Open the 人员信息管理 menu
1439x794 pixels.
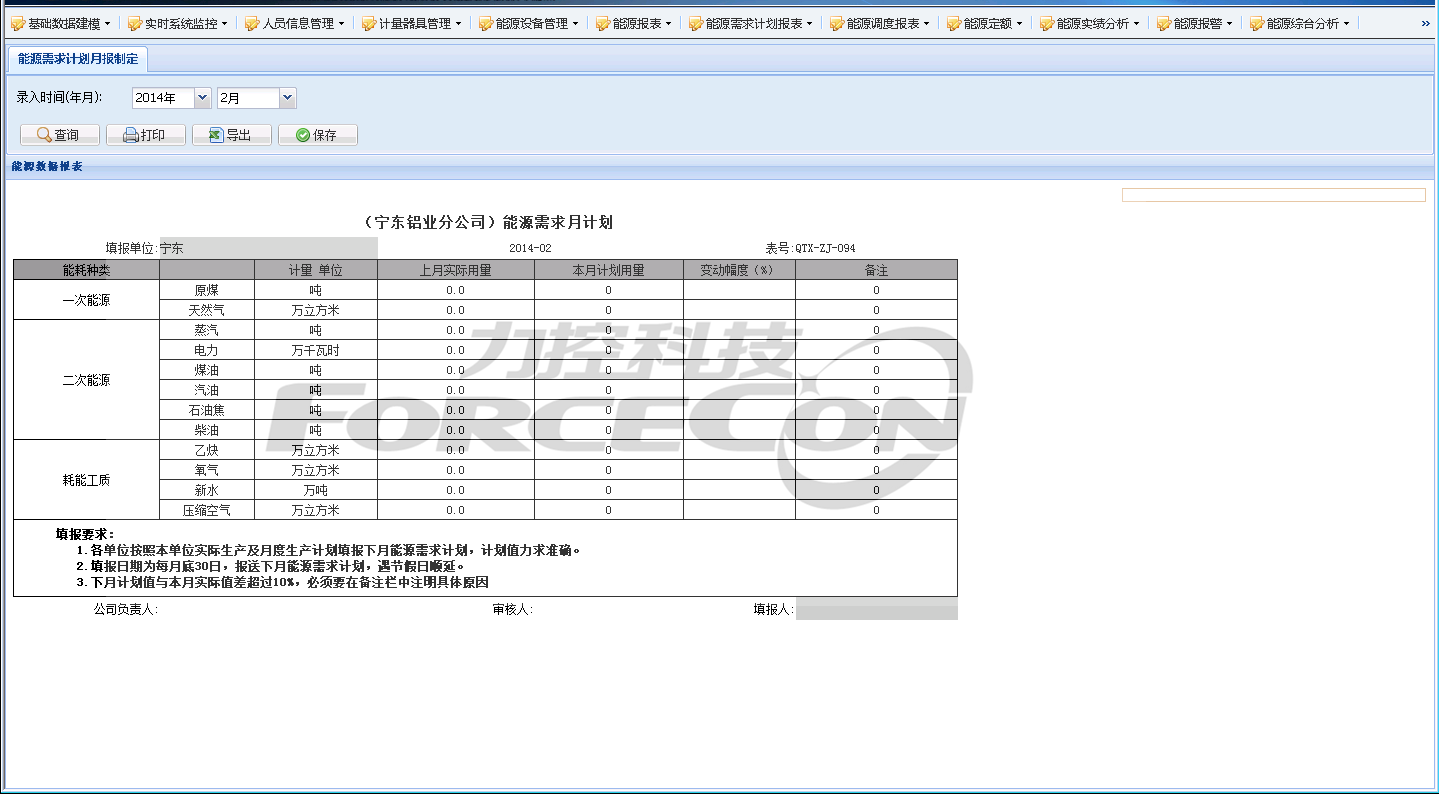click(x=296, y=23)
